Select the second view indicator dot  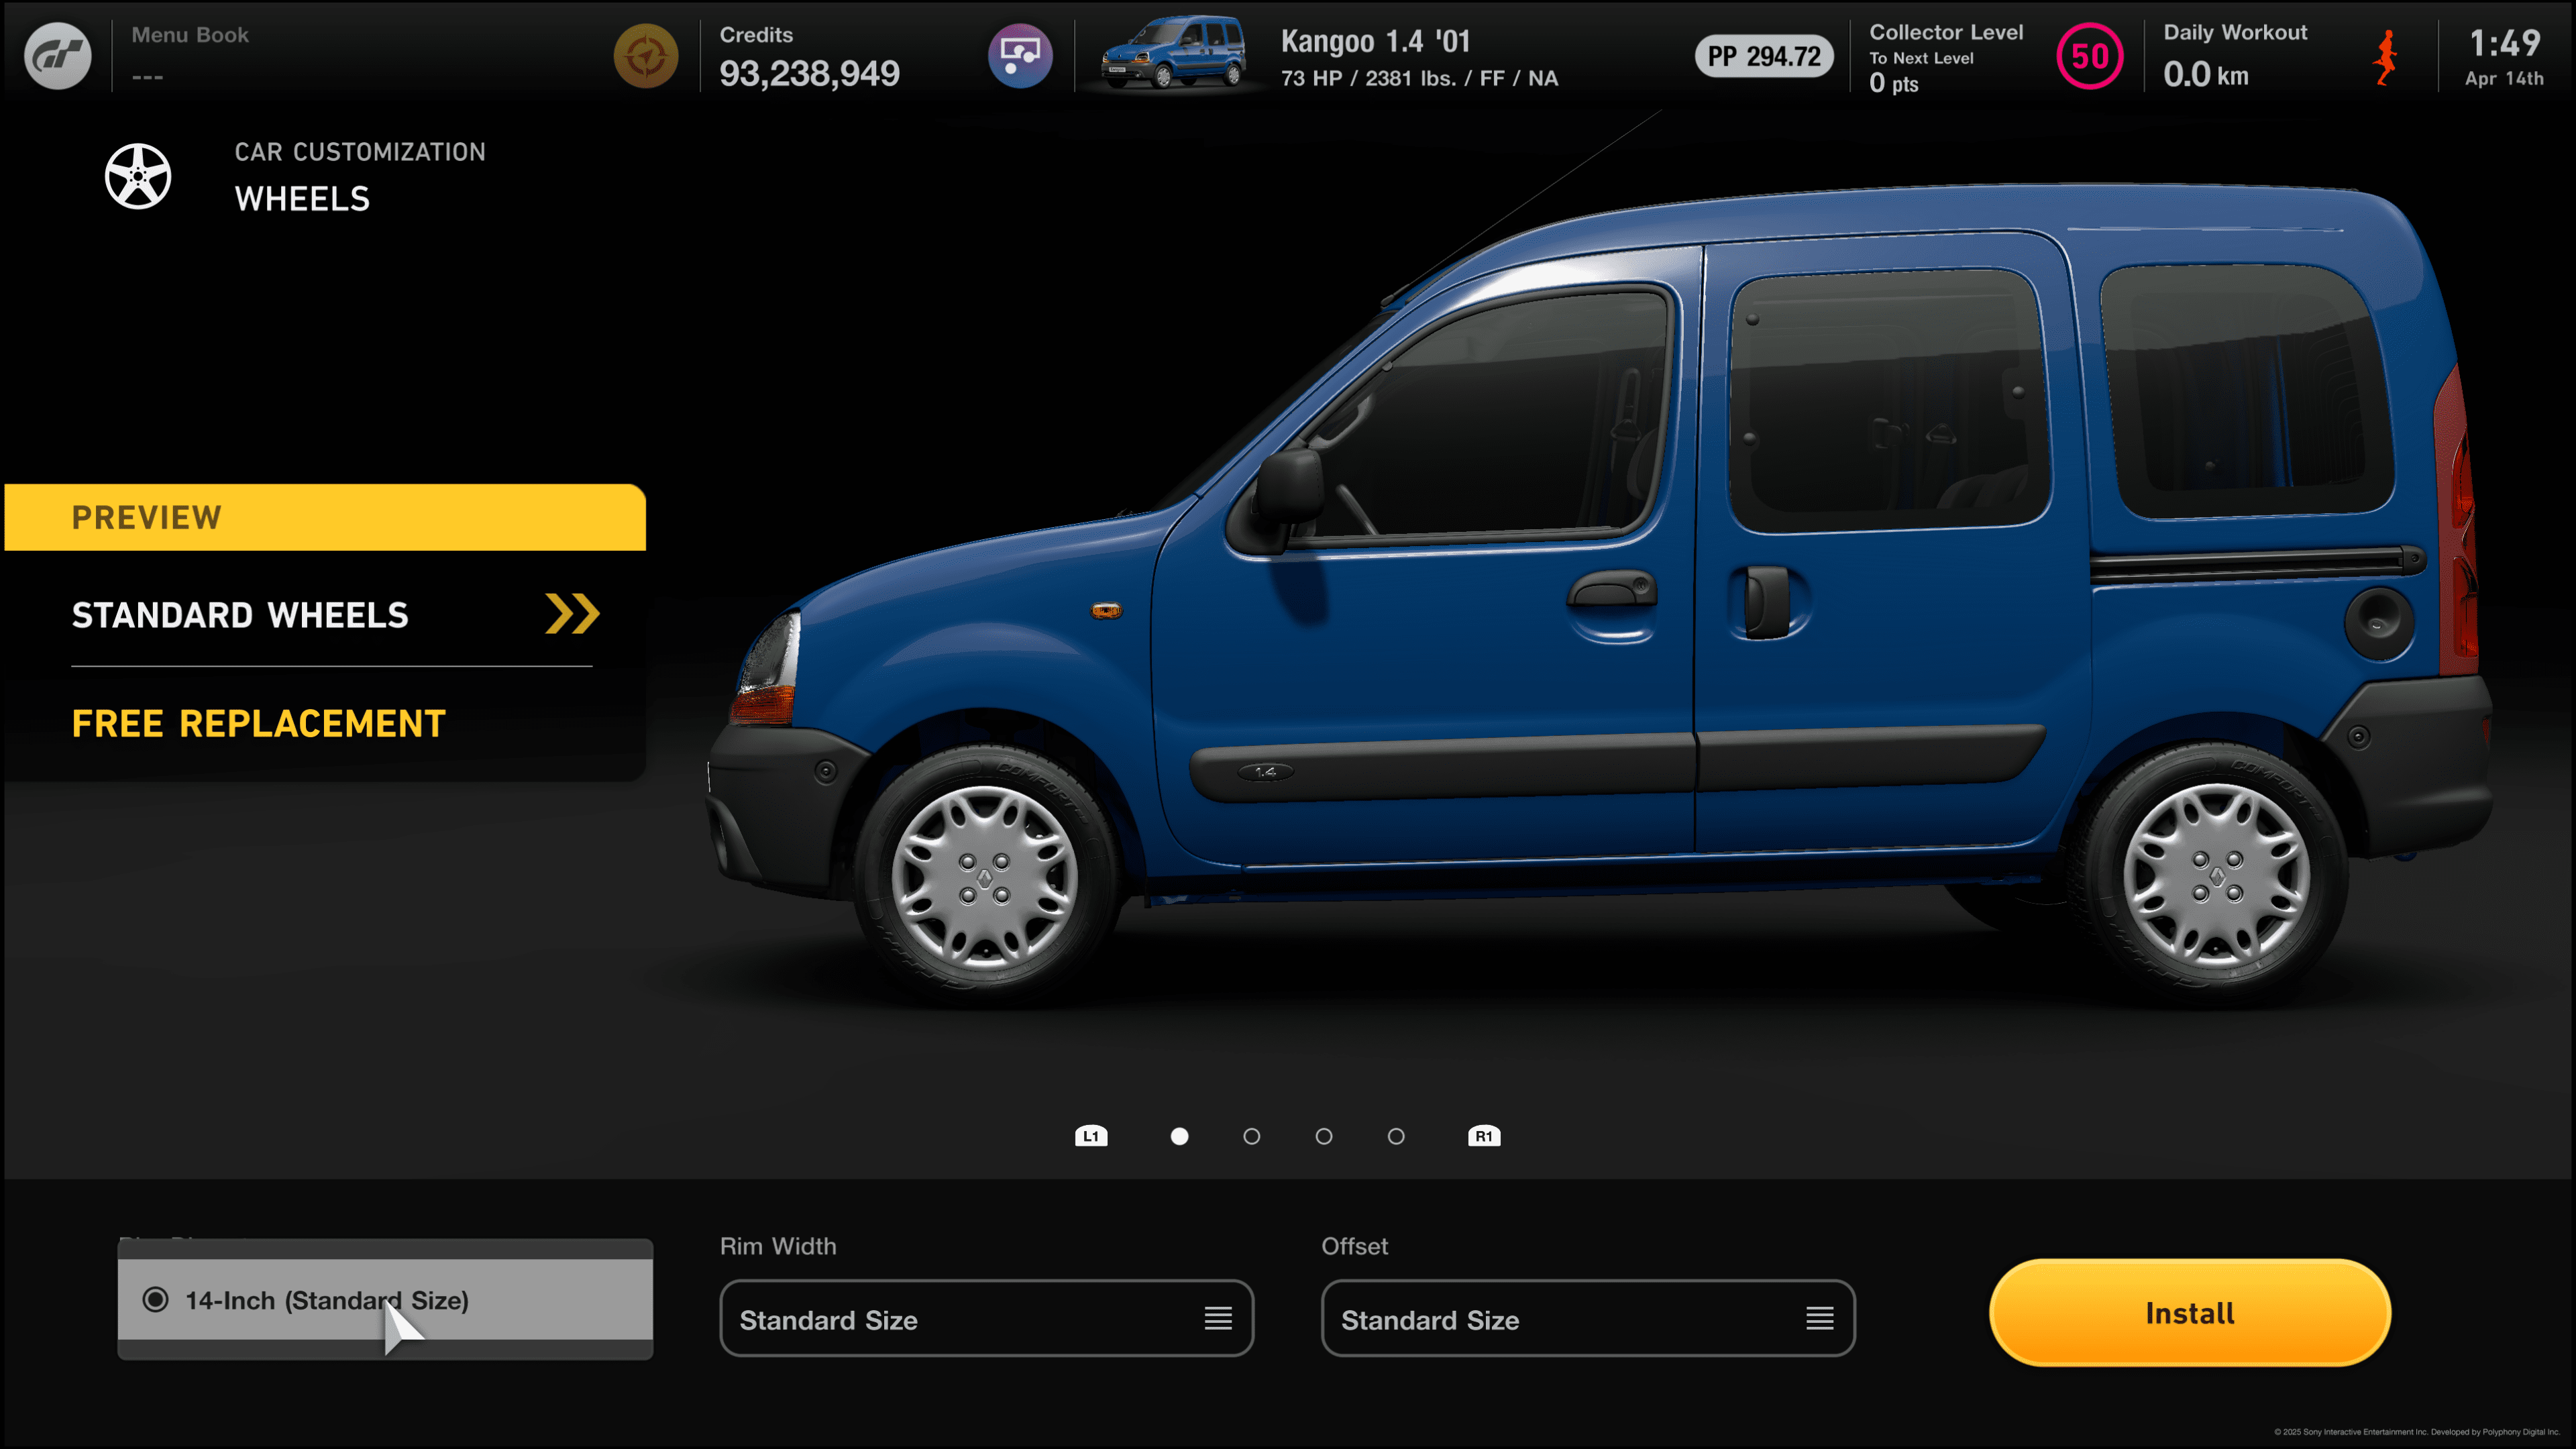click(x=1252, y=1136)
